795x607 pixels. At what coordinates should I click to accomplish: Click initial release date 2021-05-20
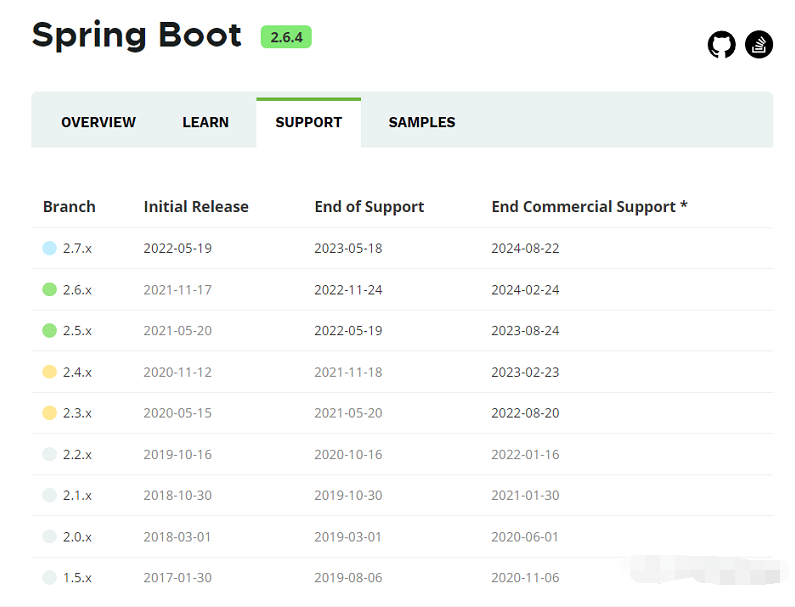177,331
